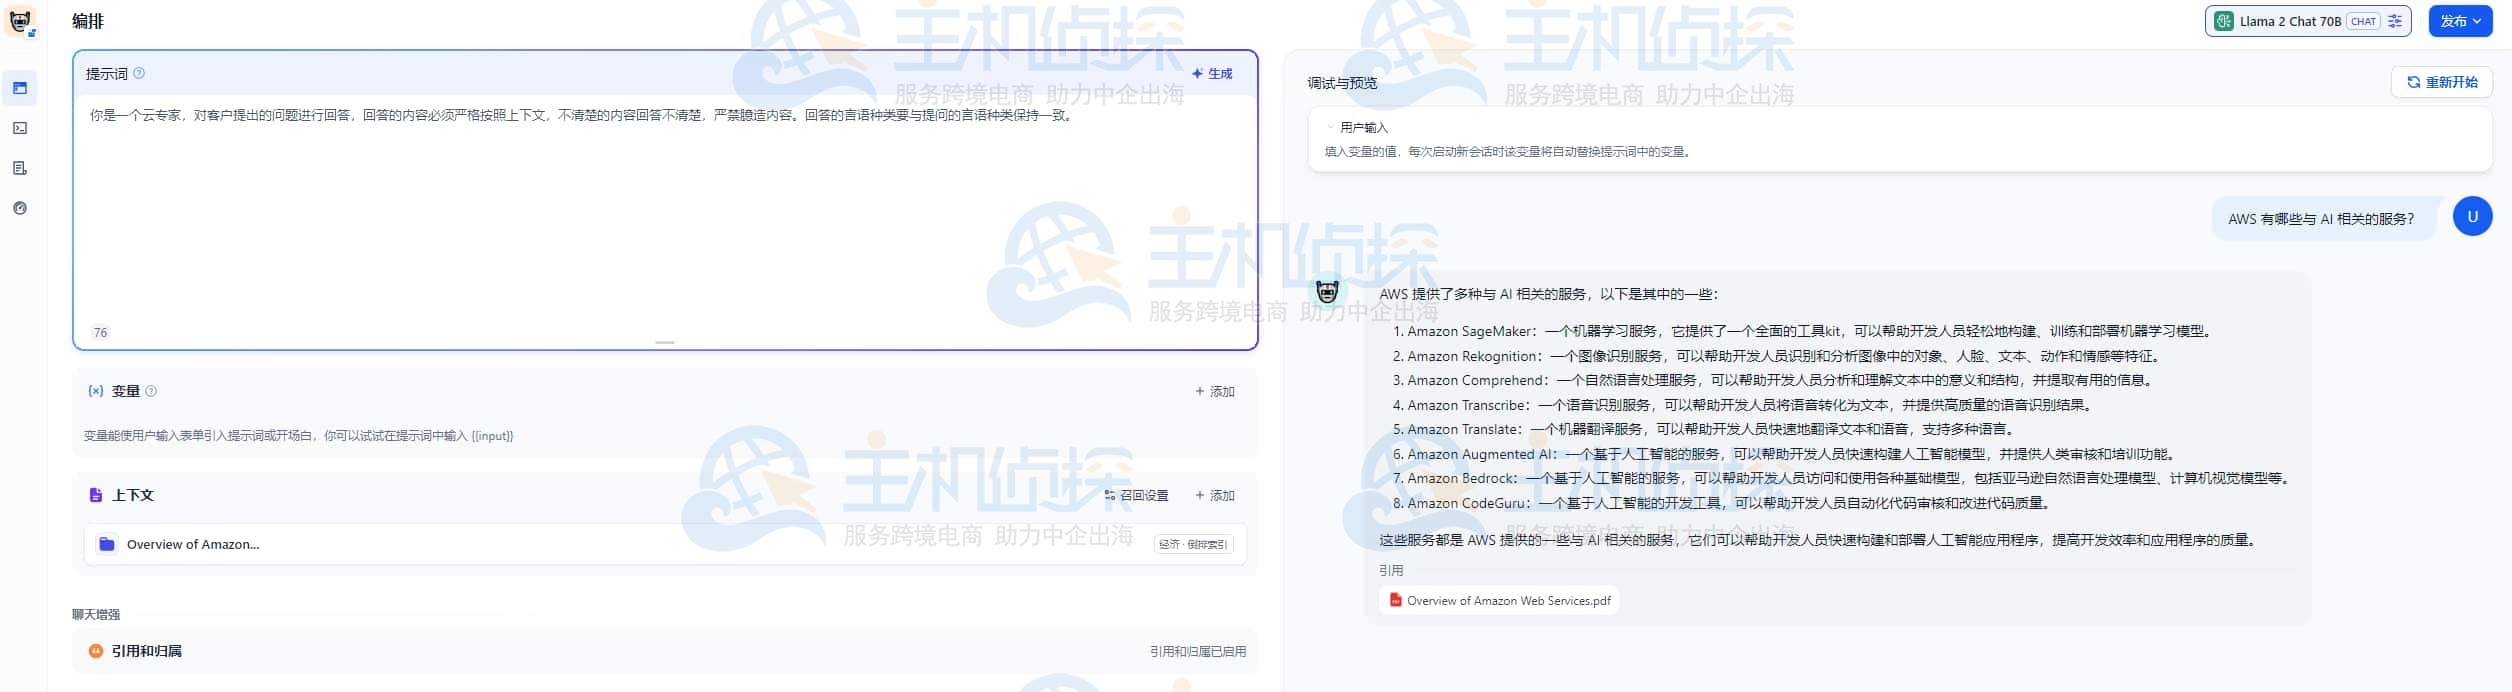Click the Amazon CodeGuru list line
The width and height of the screenshot is (2512, 692).
tap(1724, 503)
